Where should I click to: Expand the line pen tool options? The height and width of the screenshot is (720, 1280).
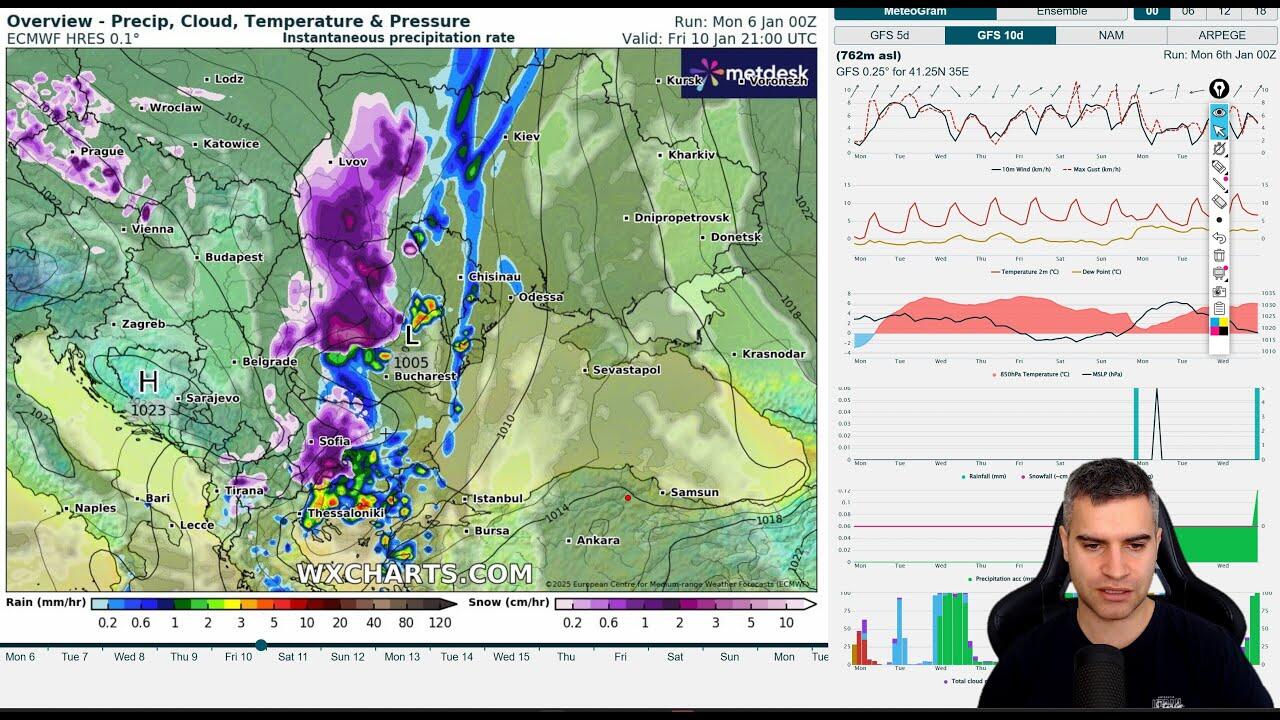[1219, 185]
